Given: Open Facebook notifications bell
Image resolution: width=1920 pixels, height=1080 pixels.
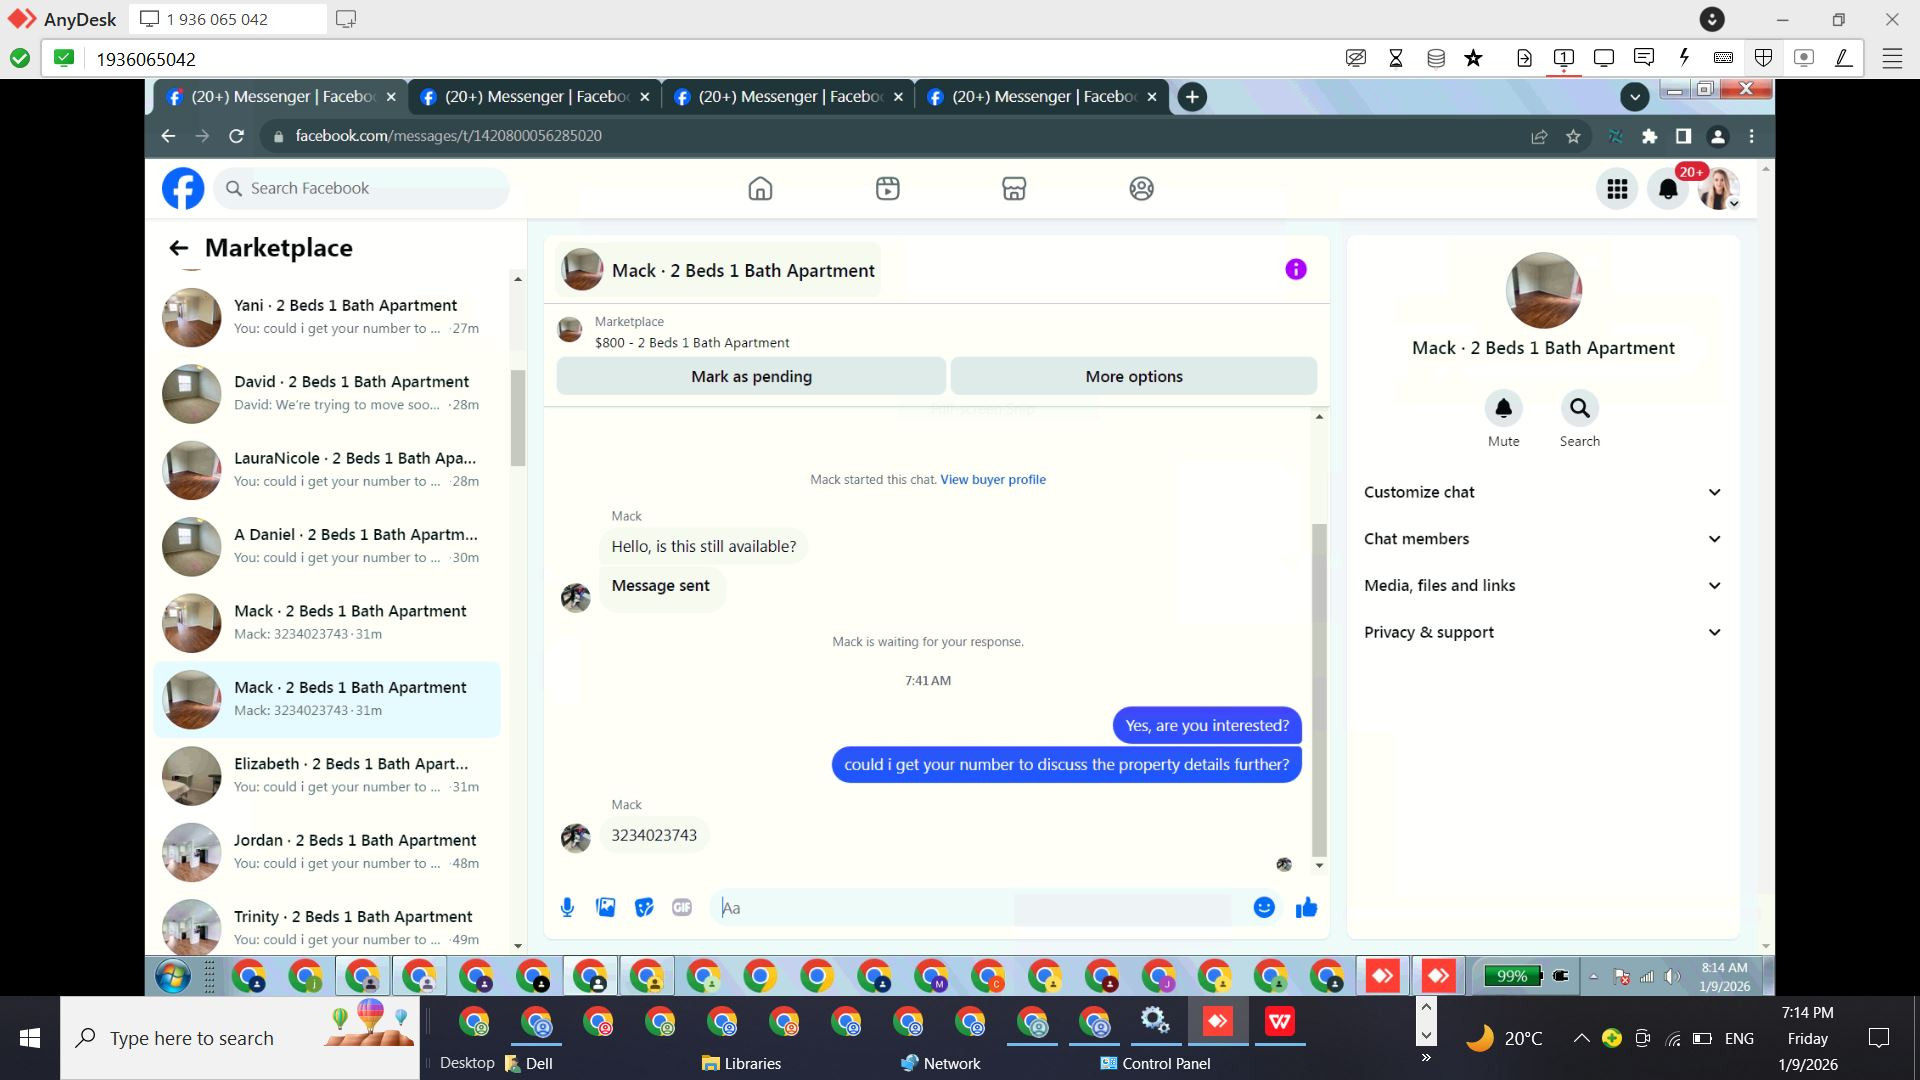Looking at the screenshot, I should pos(1667,189).
